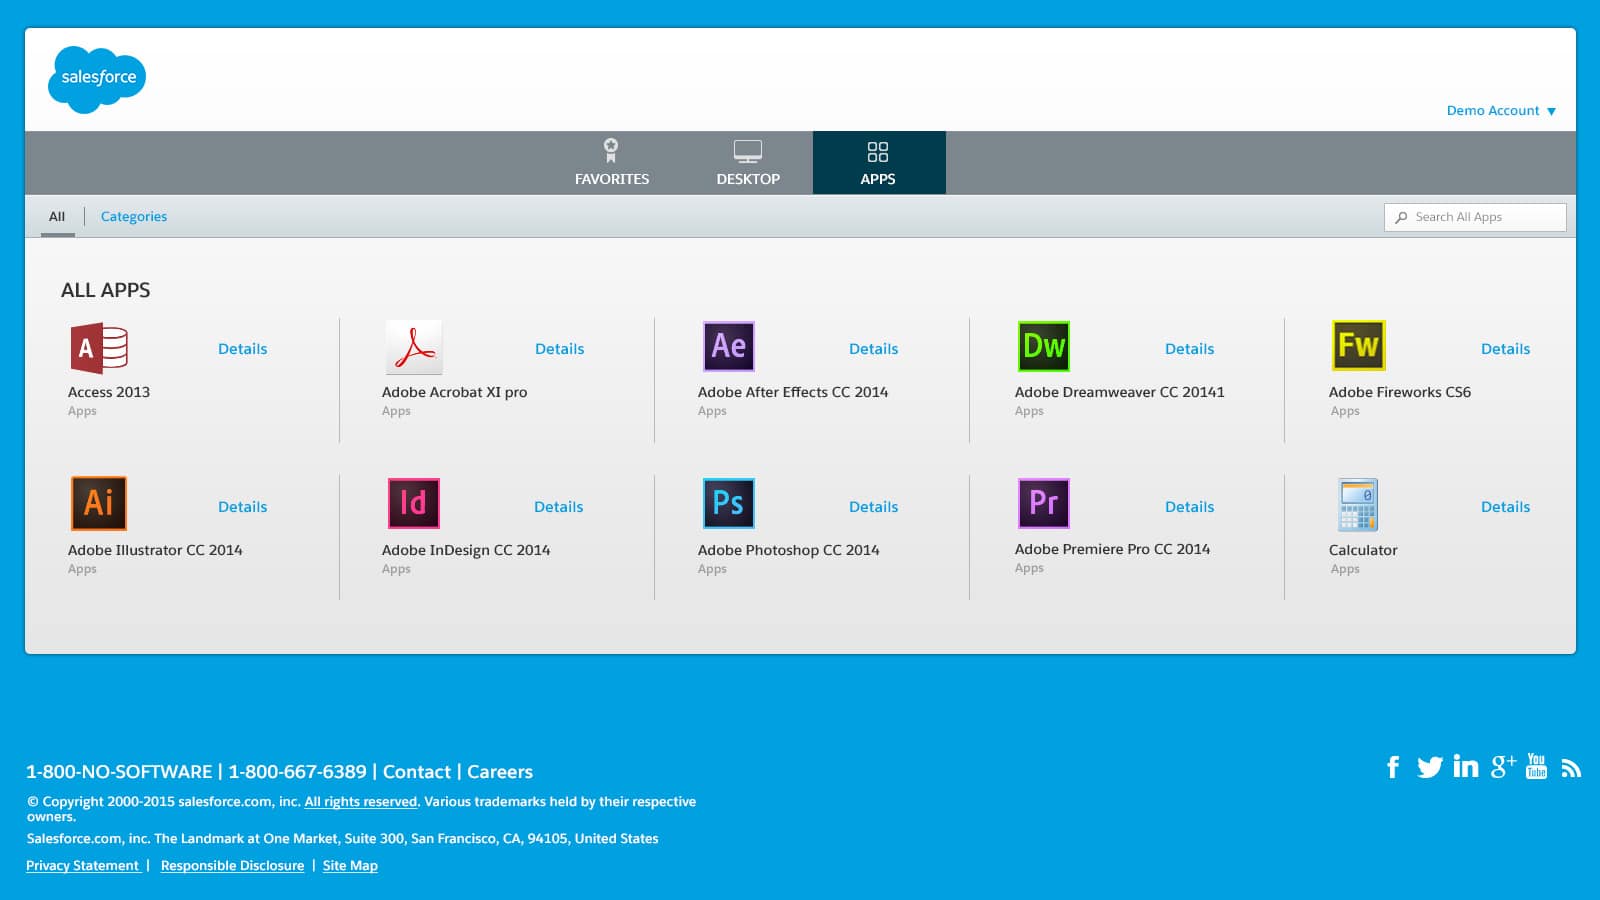
Task: Open the Responsible Disclosure link
Action: coord(232,866)
